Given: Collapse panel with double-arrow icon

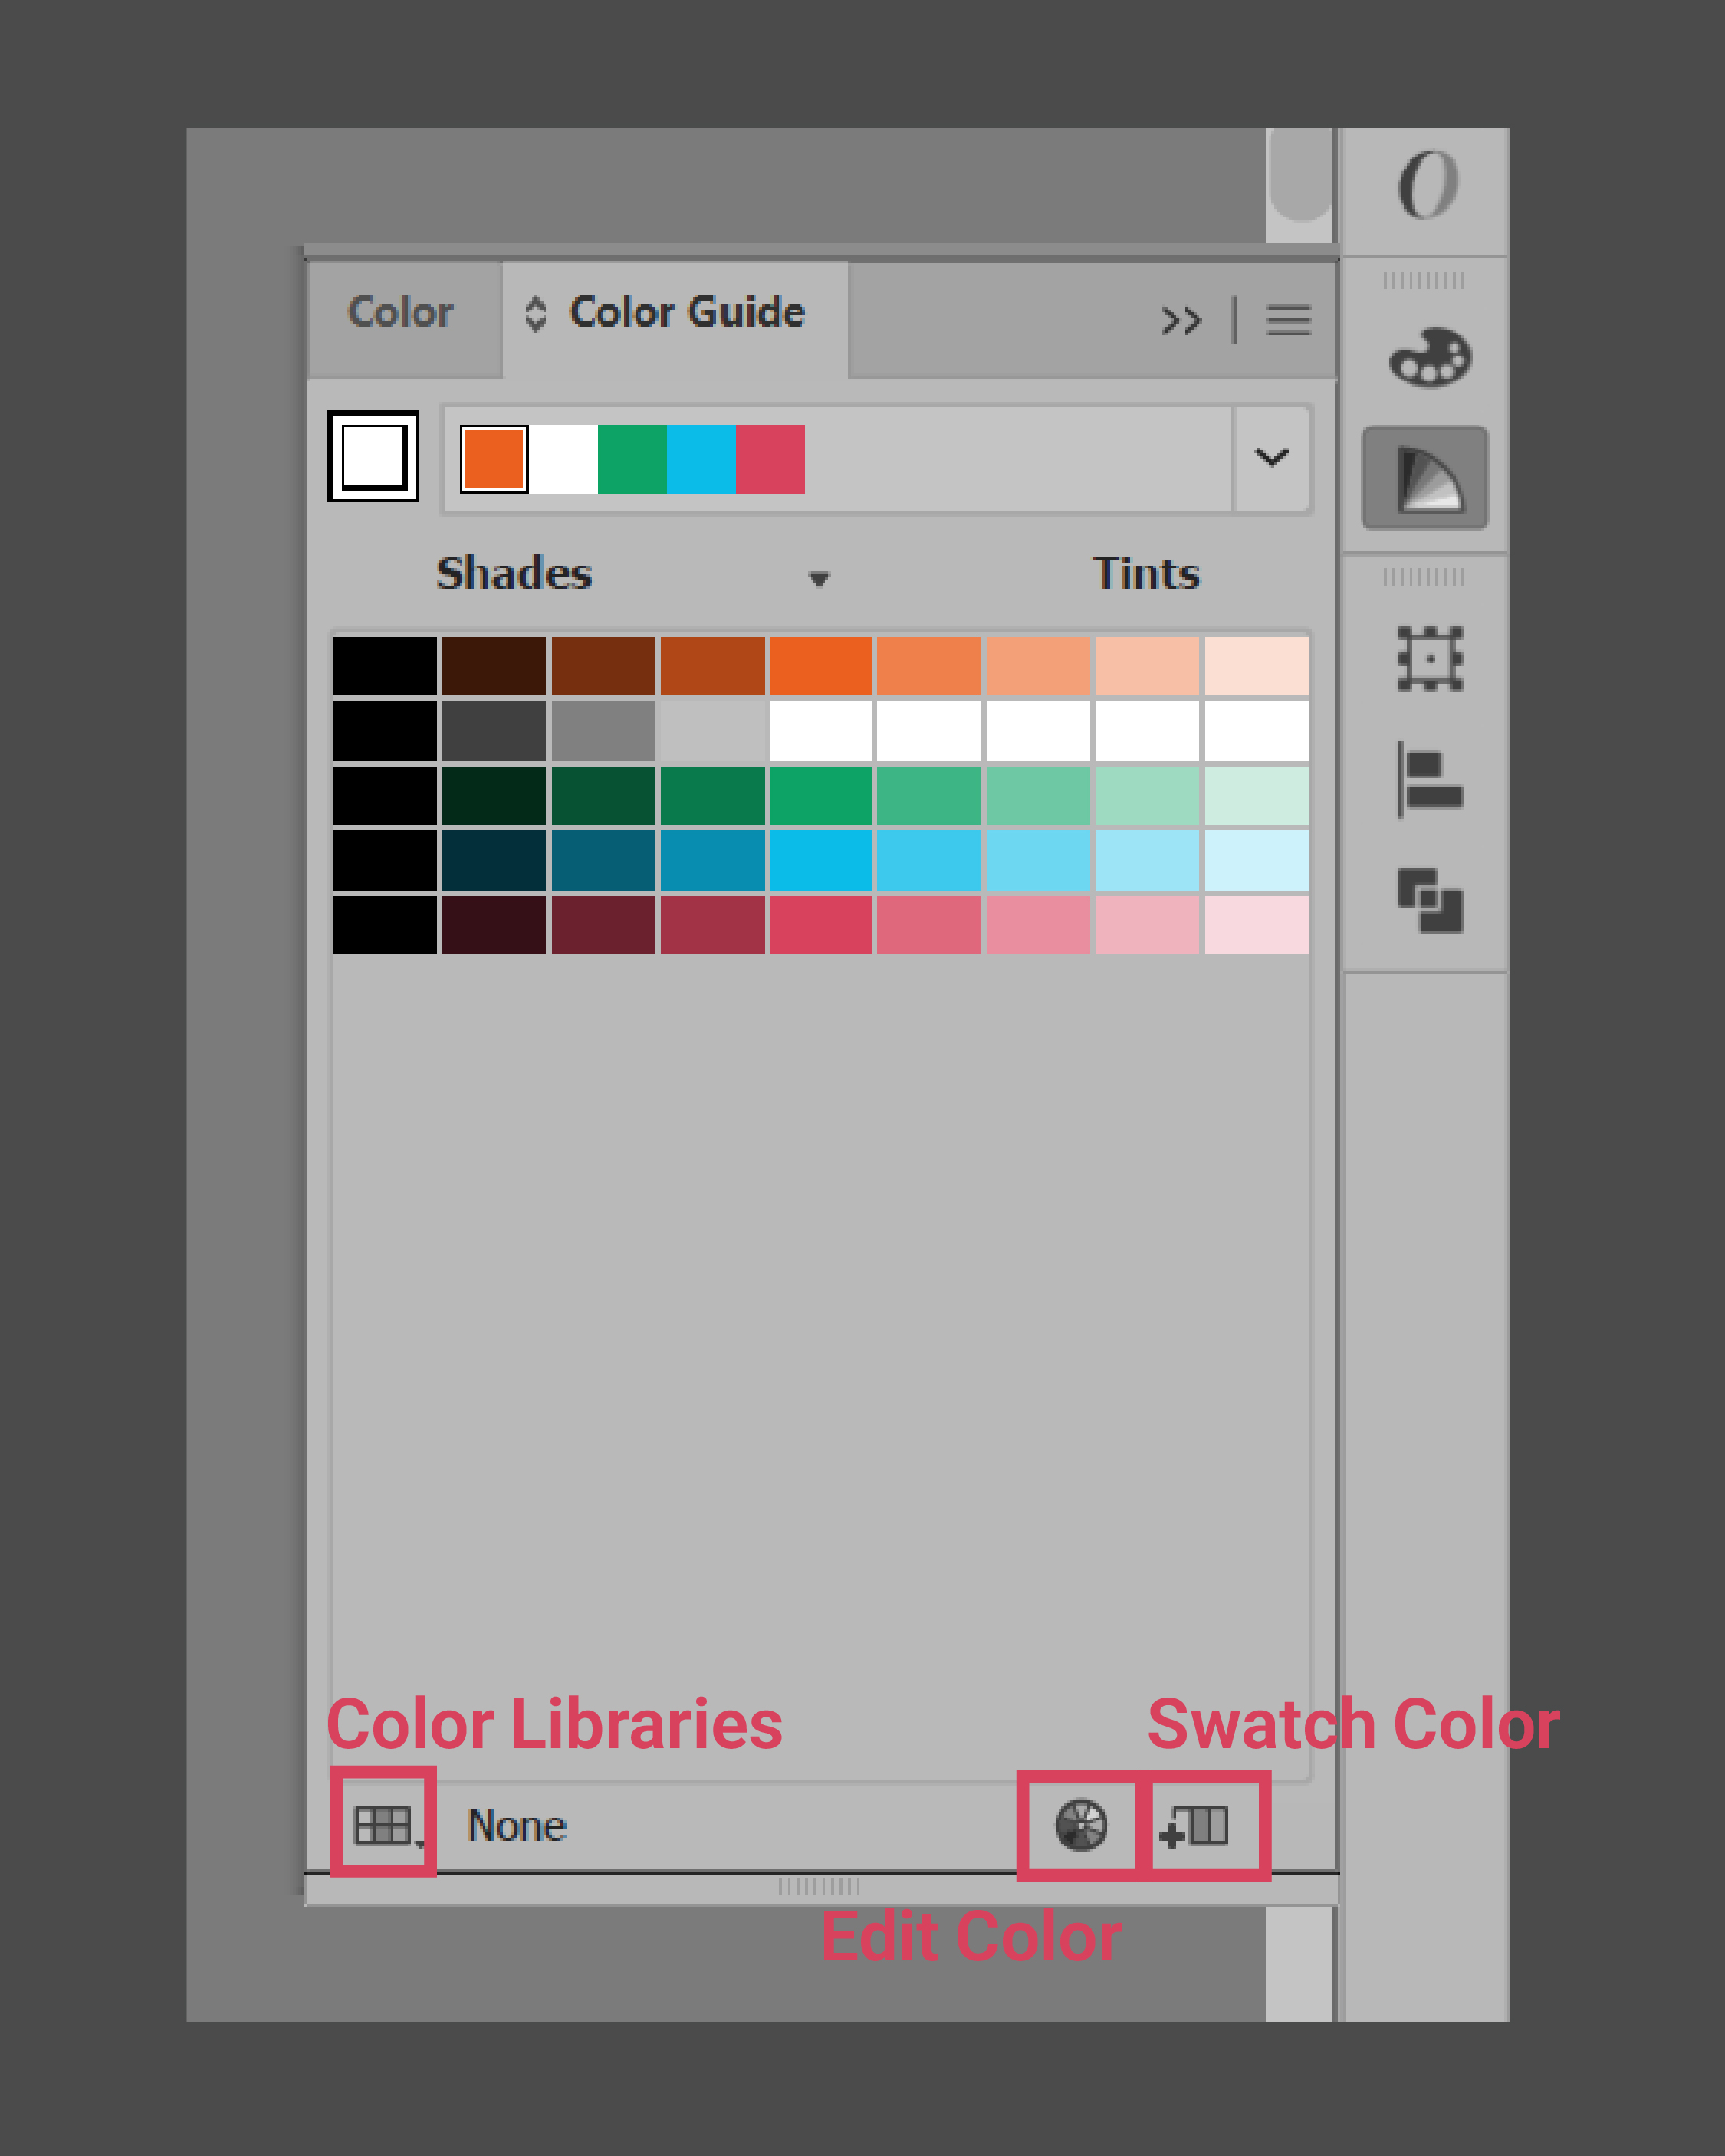Looking at the screenshot, I should click(1181, 320).
